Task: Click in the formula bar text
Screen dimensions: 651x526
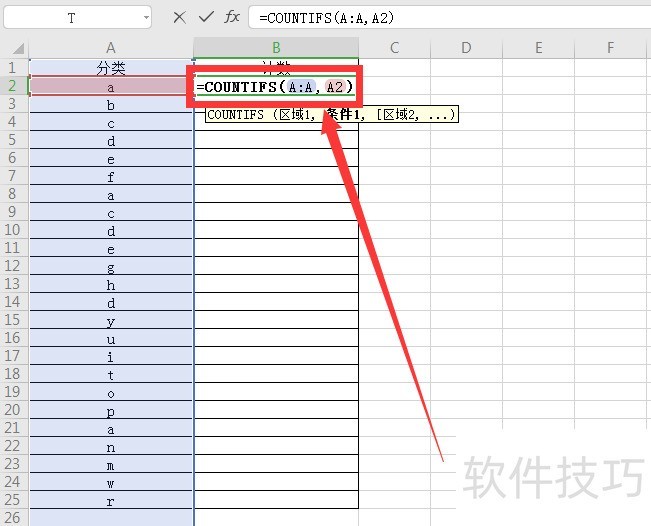Action: [326, 18]
